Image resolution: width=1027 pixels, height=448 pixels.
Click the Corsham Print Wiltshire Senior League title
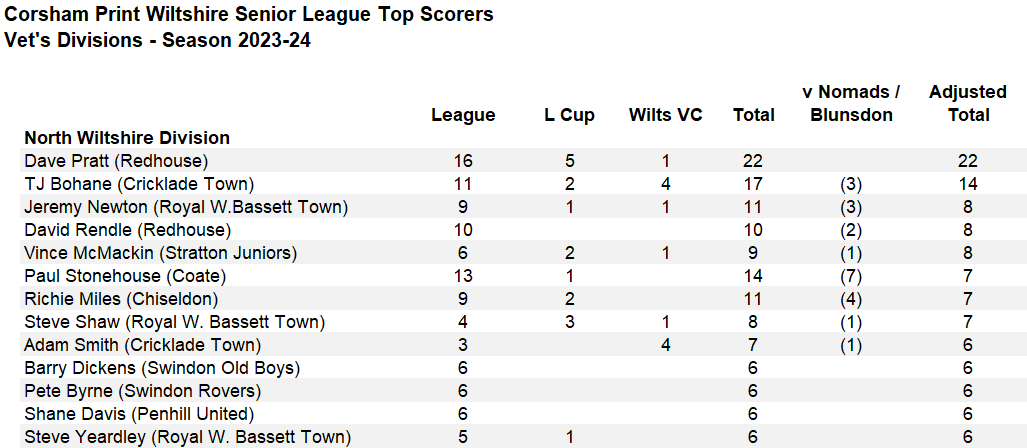(x=248, y=15)
